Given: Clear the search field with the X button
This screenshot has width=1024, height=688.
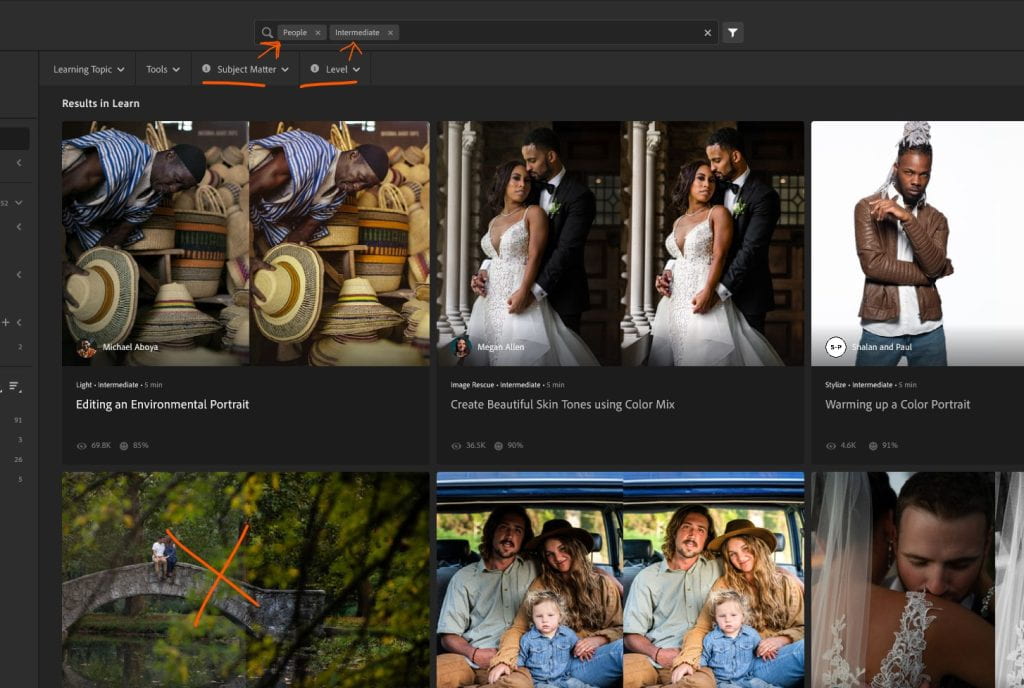Looking at the screenshot, I should click(707, 31).
